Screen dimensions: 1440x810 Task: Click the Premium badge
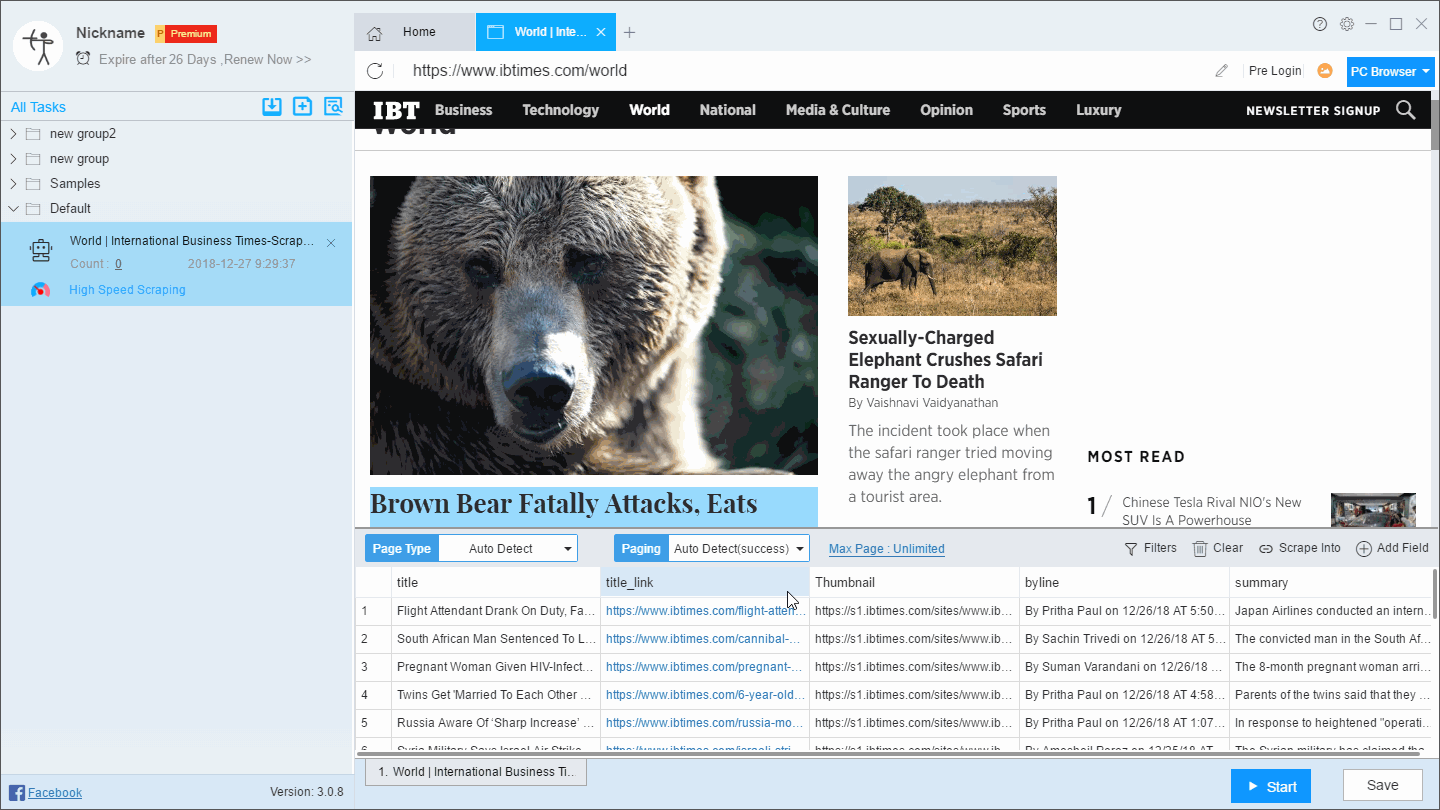187,34
